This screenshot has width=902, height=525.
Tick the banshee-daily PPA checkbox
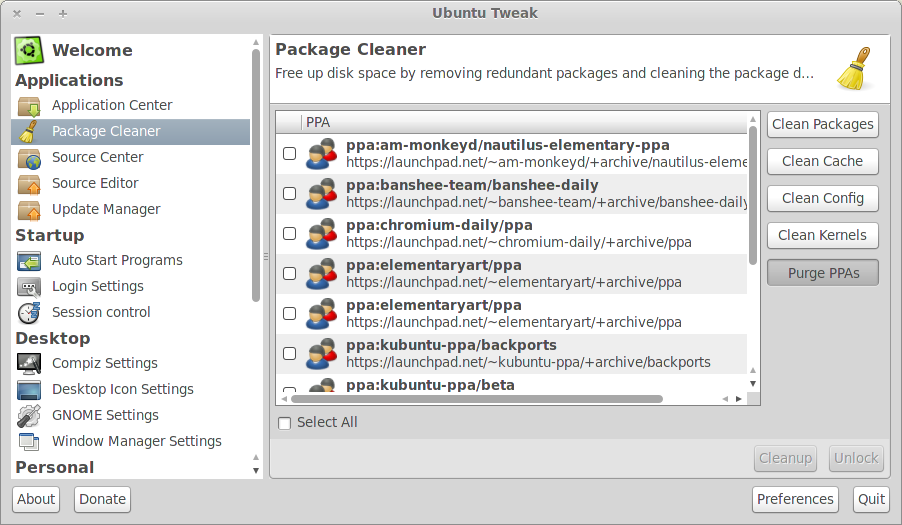click(x=289, y=193)
